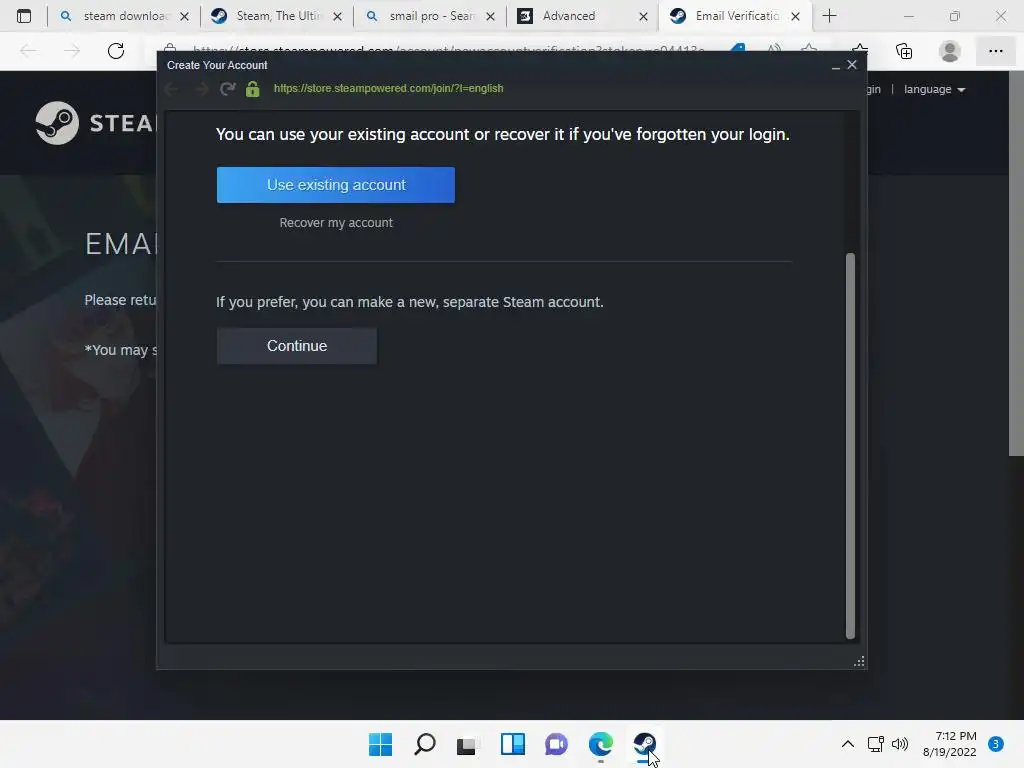Screen dimensions: 1024x768
Task: Click the green lock icon in Steam dialog
Action: (253, 89)
